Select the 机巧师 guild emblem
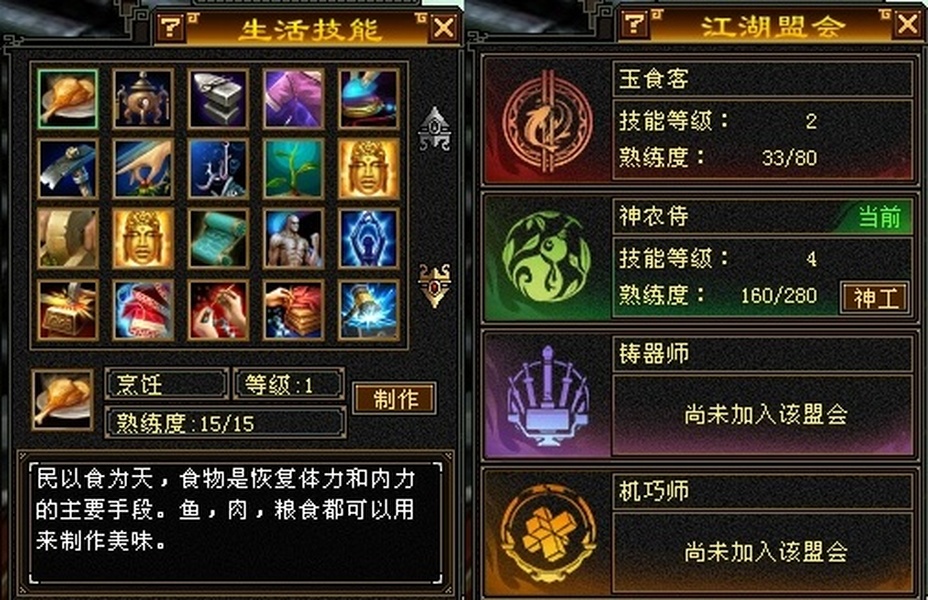This screenshot has height=600, width=928. click(547, 533)
